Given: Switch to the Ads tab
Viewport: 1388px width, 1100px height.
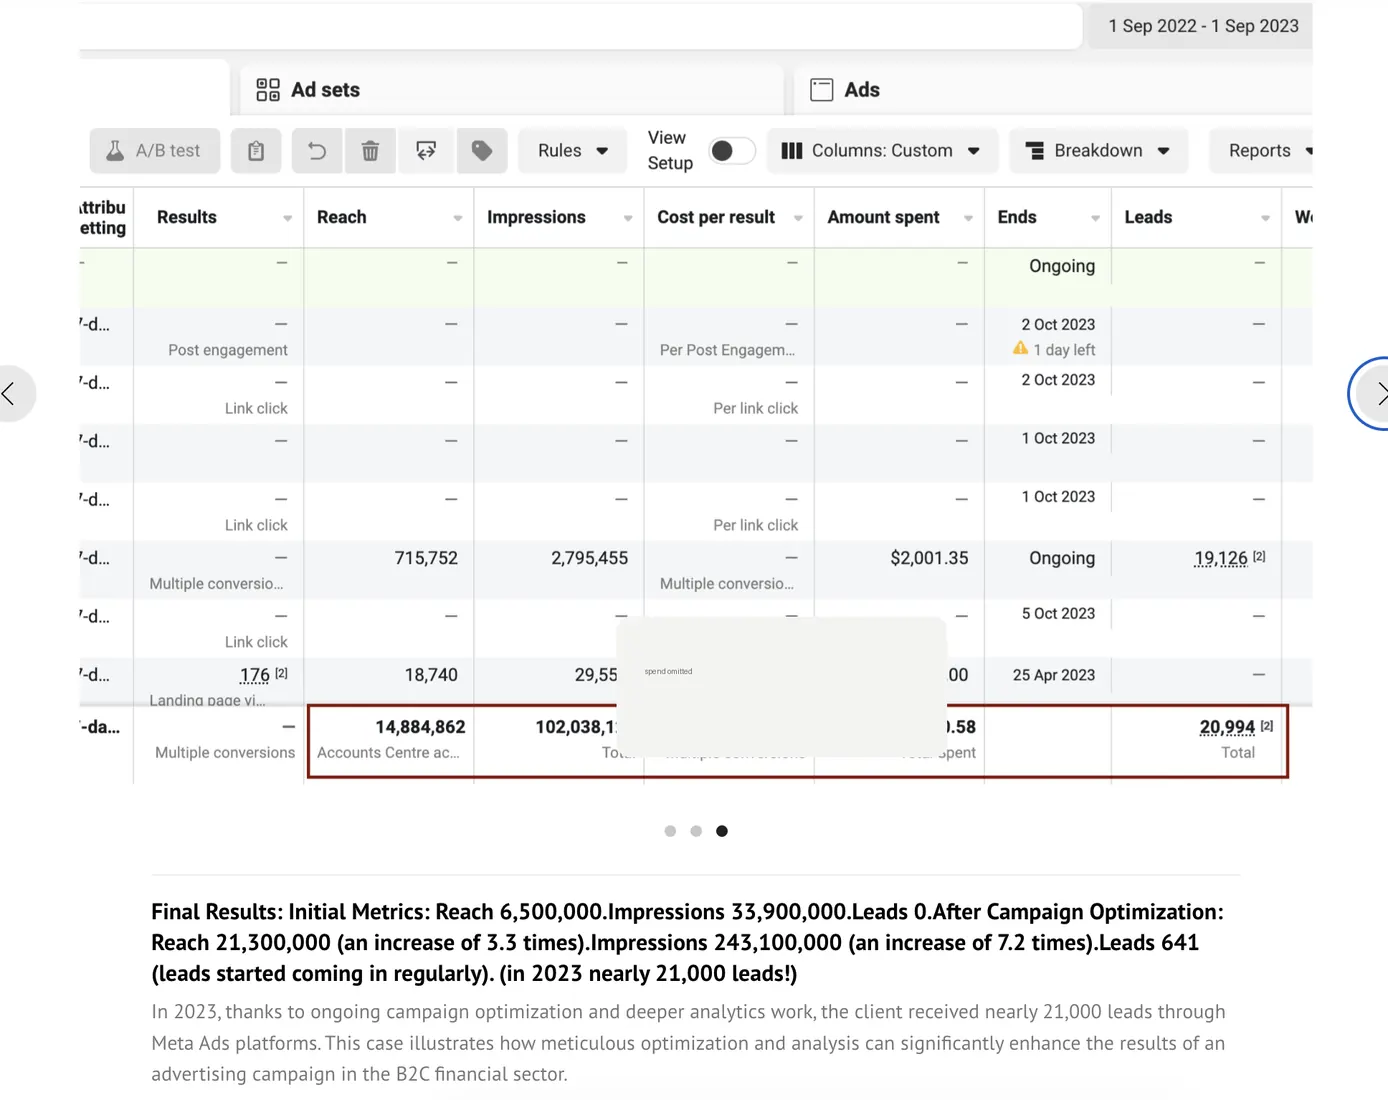Looking at the screenshot, I should tap(1052, 90).
